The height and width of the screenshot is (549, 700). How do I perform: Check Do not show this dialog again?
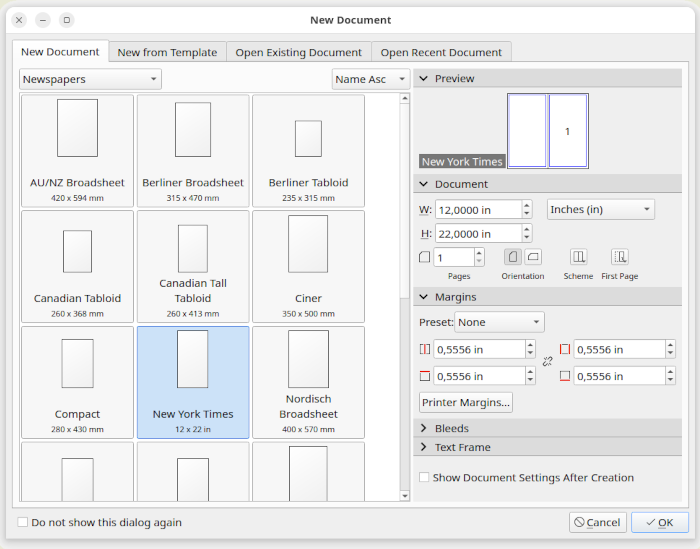[x=23, y=522]
